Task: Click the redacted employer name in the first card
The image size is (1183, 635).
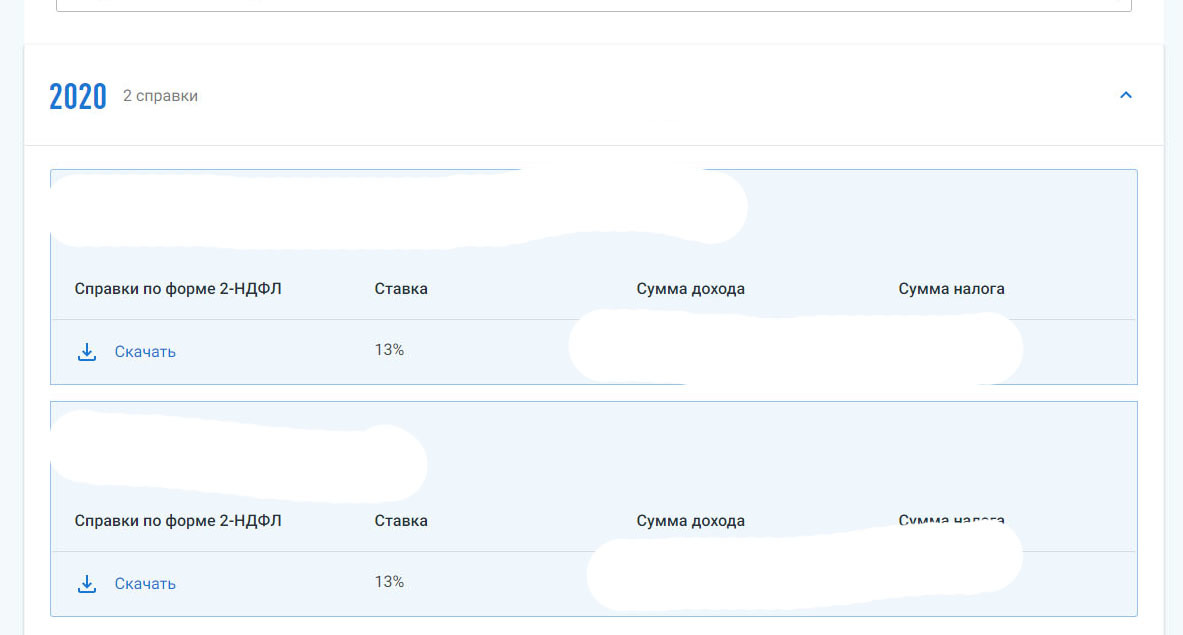Action: 398,209
